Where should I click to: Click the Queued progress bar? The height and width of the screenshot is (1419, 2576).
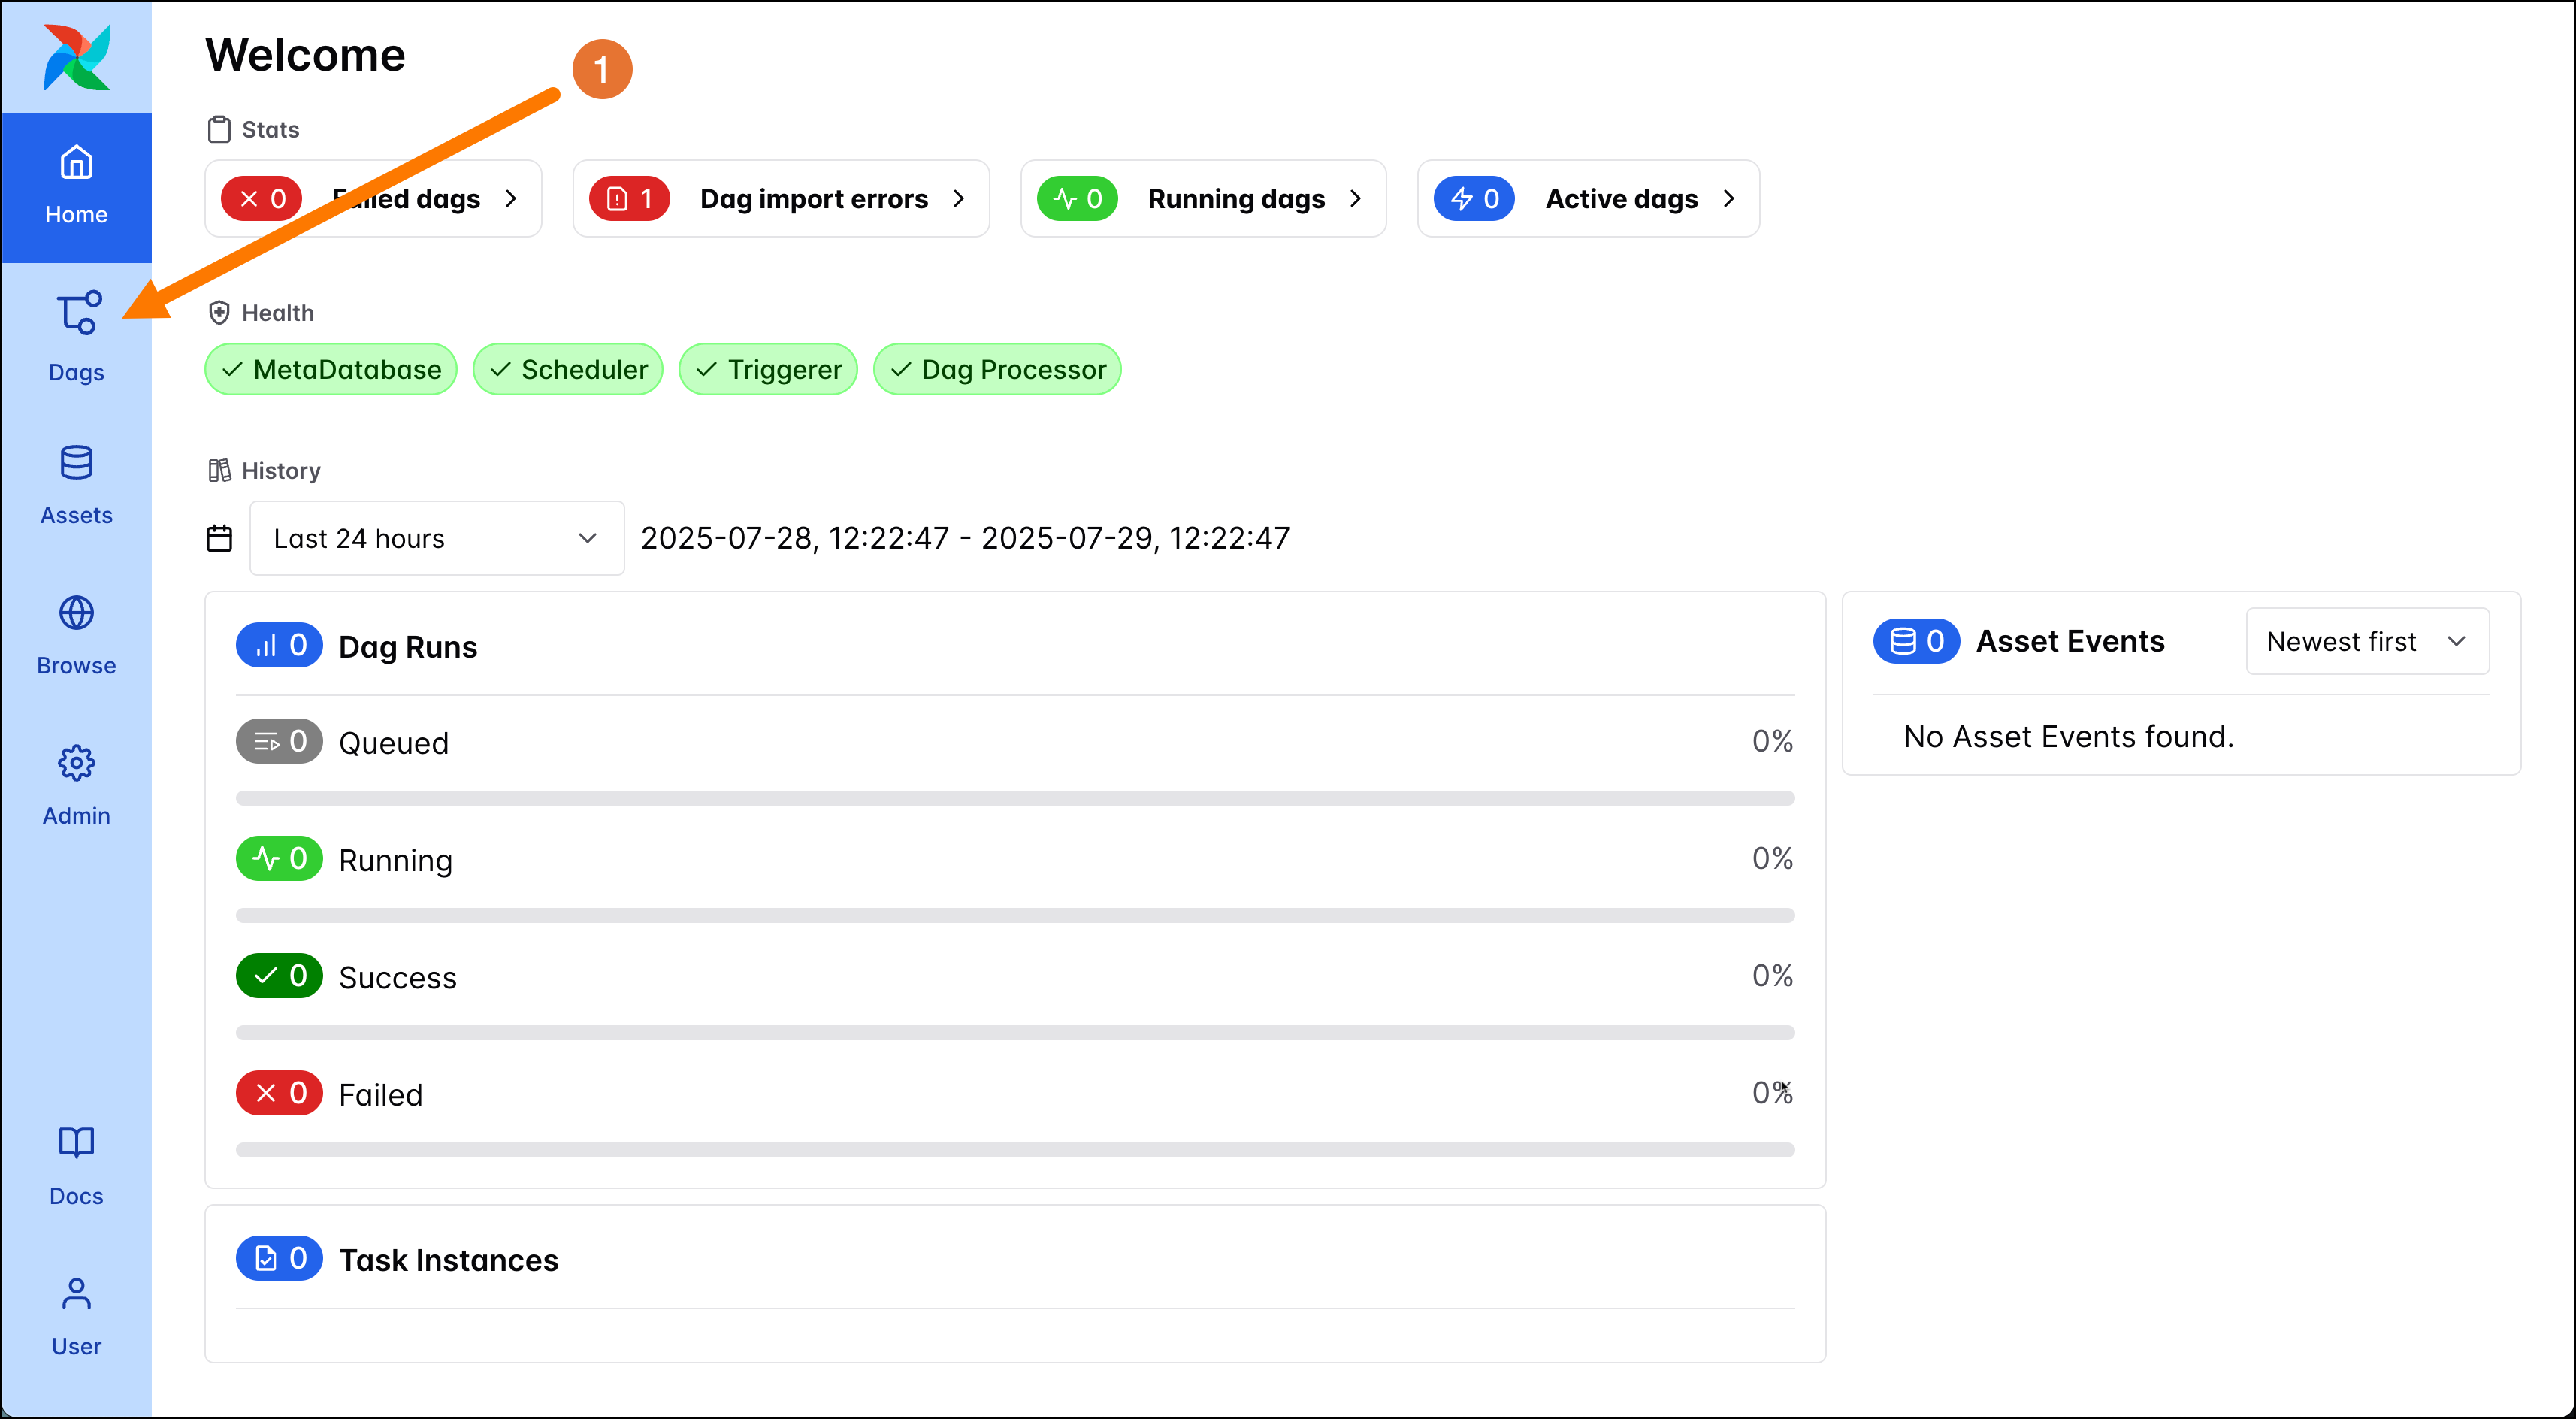tap(1014, 798)
